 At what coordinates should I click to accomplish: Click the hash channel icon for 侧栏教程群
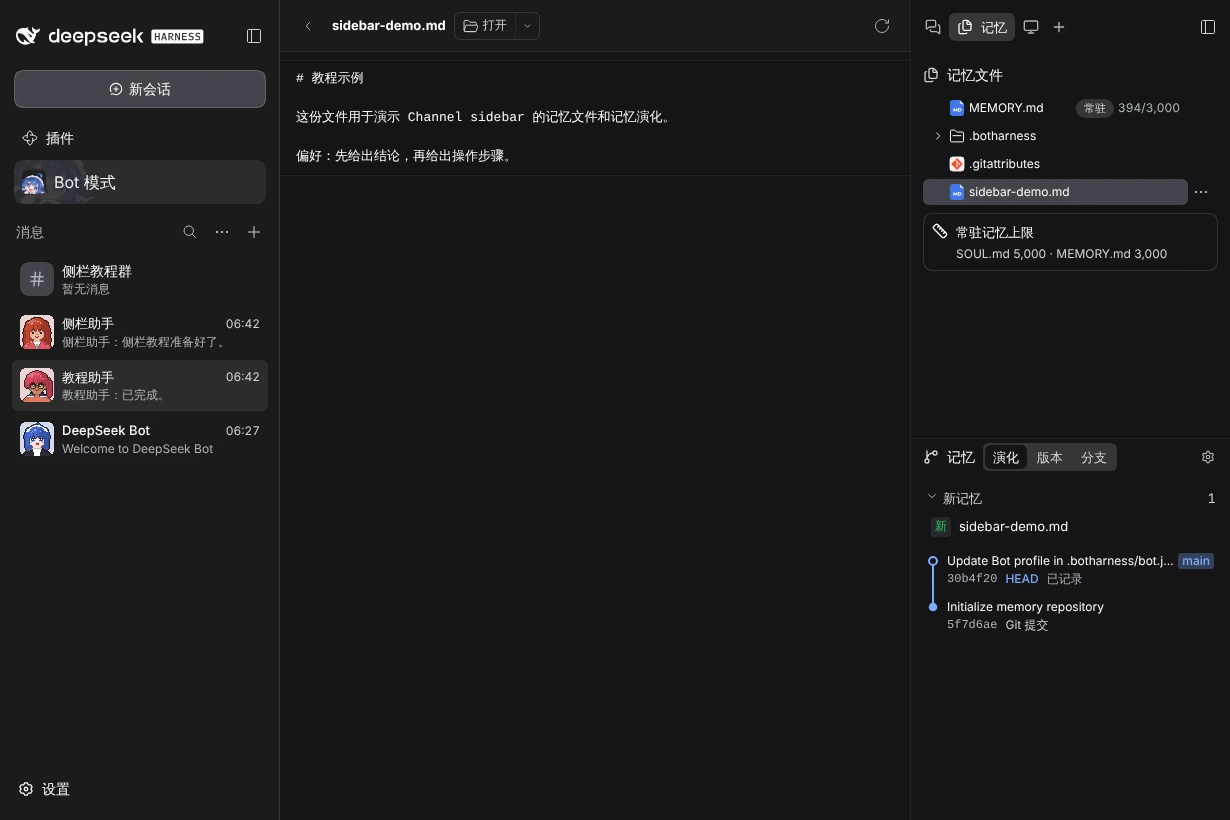point(37,279)
